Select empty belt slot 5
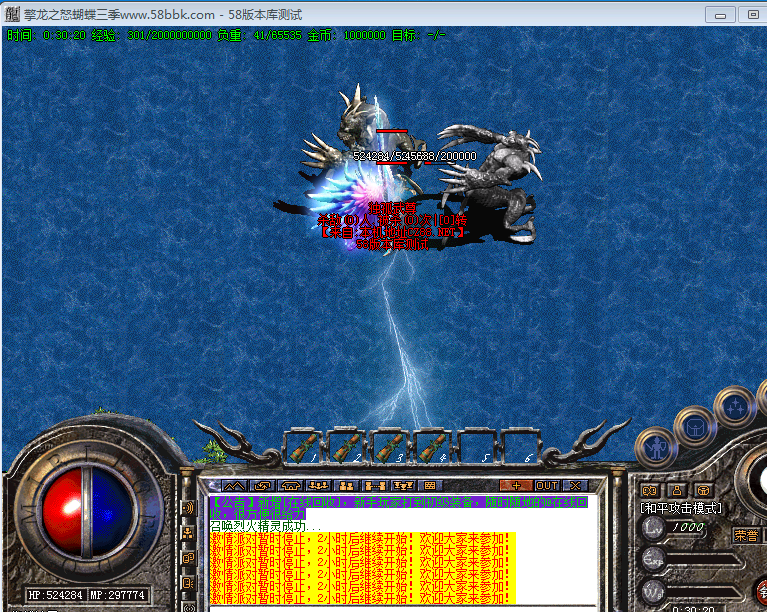Image resolution: width=767 pixels, height=612 pixels. pos(476,448)
